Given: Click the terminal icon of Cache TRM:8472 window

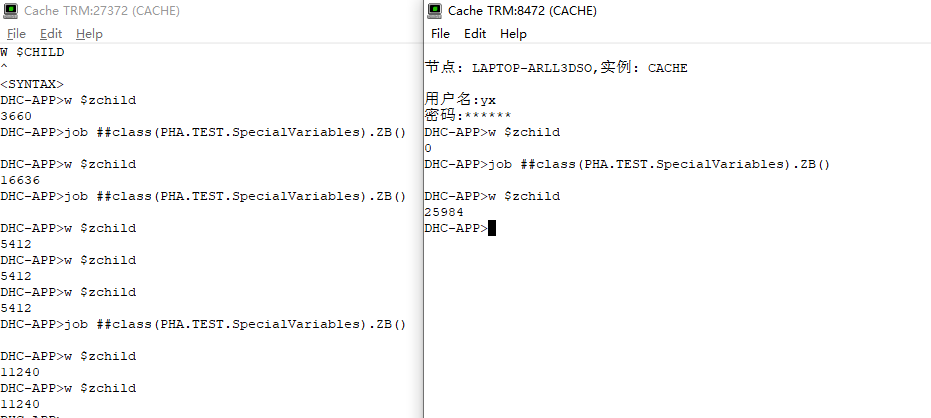Looking at the screenshot, I should (435, 10).
